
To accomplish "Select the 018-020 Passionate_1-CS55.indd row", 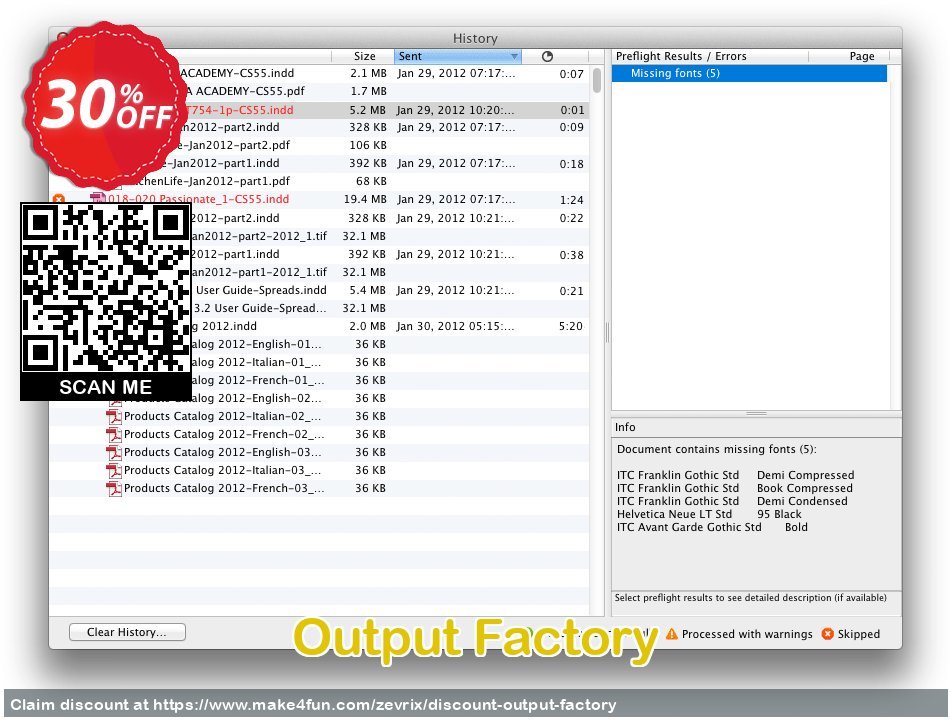I will [319, 199].
